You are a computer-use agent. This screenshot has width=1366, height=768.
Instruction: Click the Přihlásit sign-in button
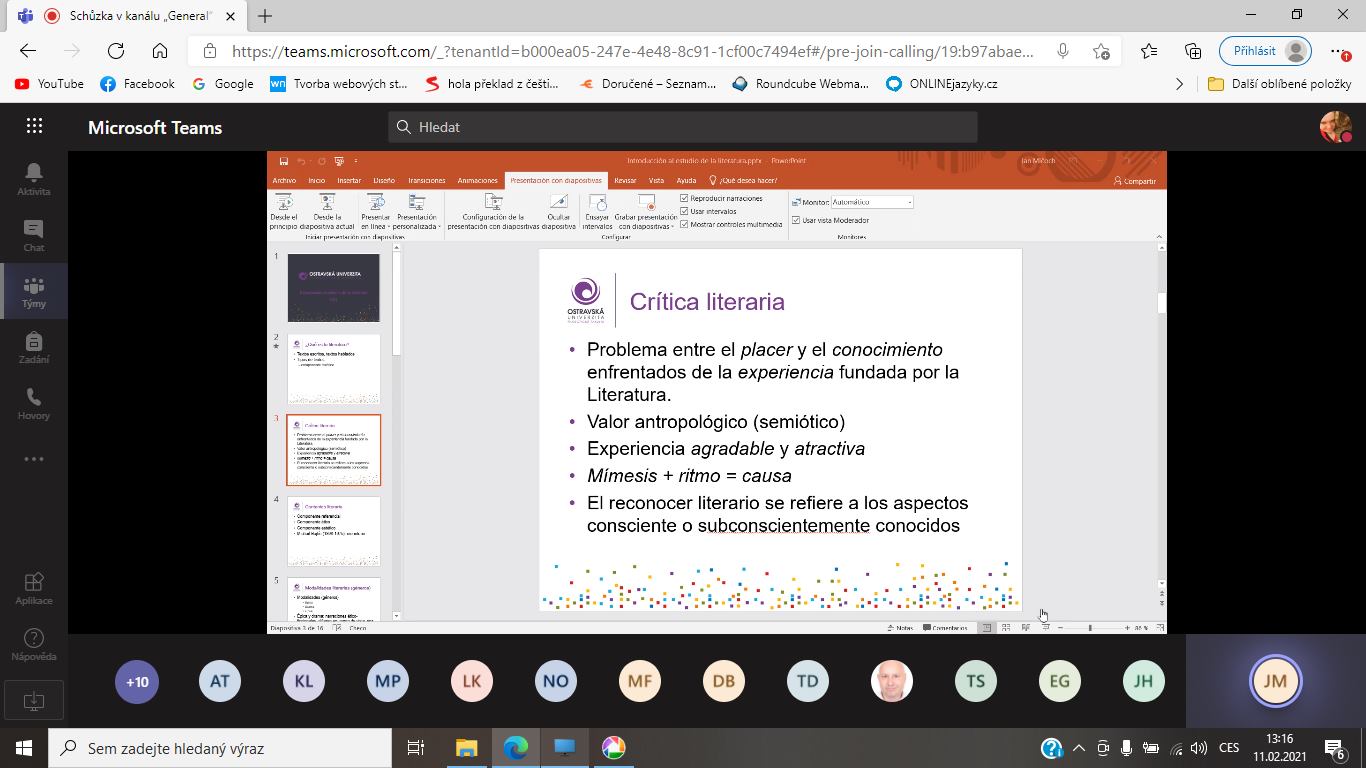coord(1265,51)
